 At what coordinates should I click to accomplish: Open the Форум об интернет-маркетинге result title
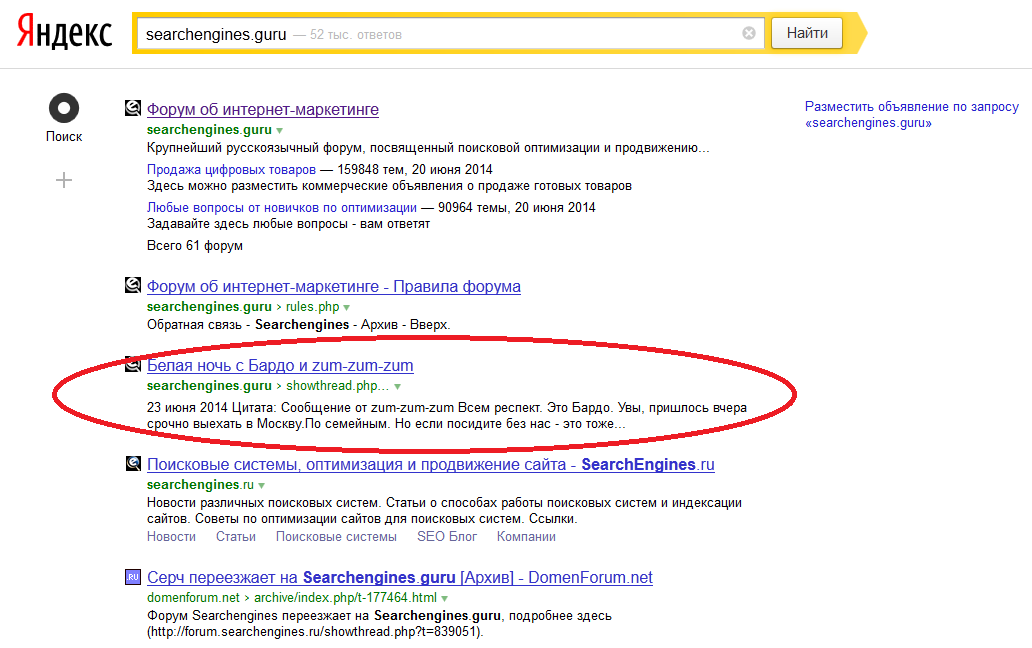pyautogui.click(x=263, y=109)
